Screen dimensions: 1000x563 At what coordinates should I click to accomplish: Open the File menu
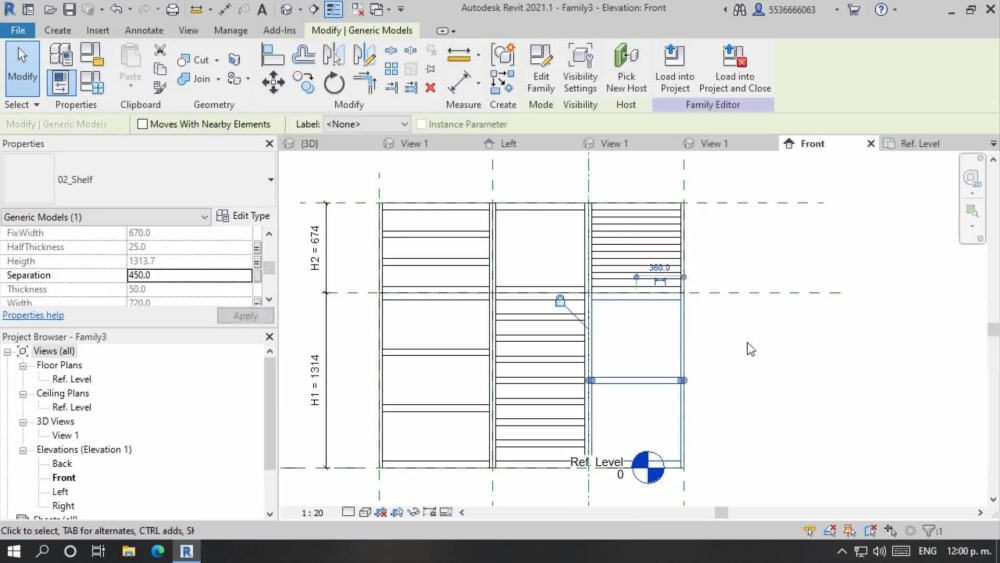[18, 30]
